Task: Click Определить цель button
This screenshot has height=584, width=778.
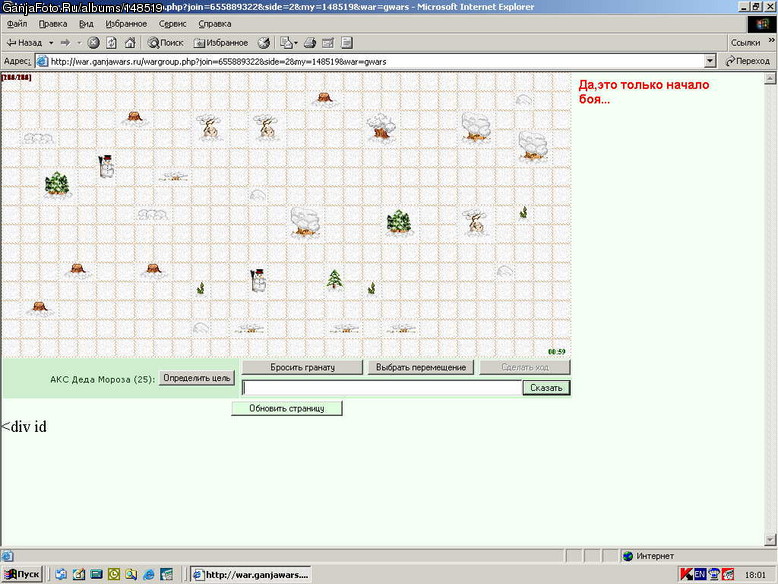Action: pos(197,379)
